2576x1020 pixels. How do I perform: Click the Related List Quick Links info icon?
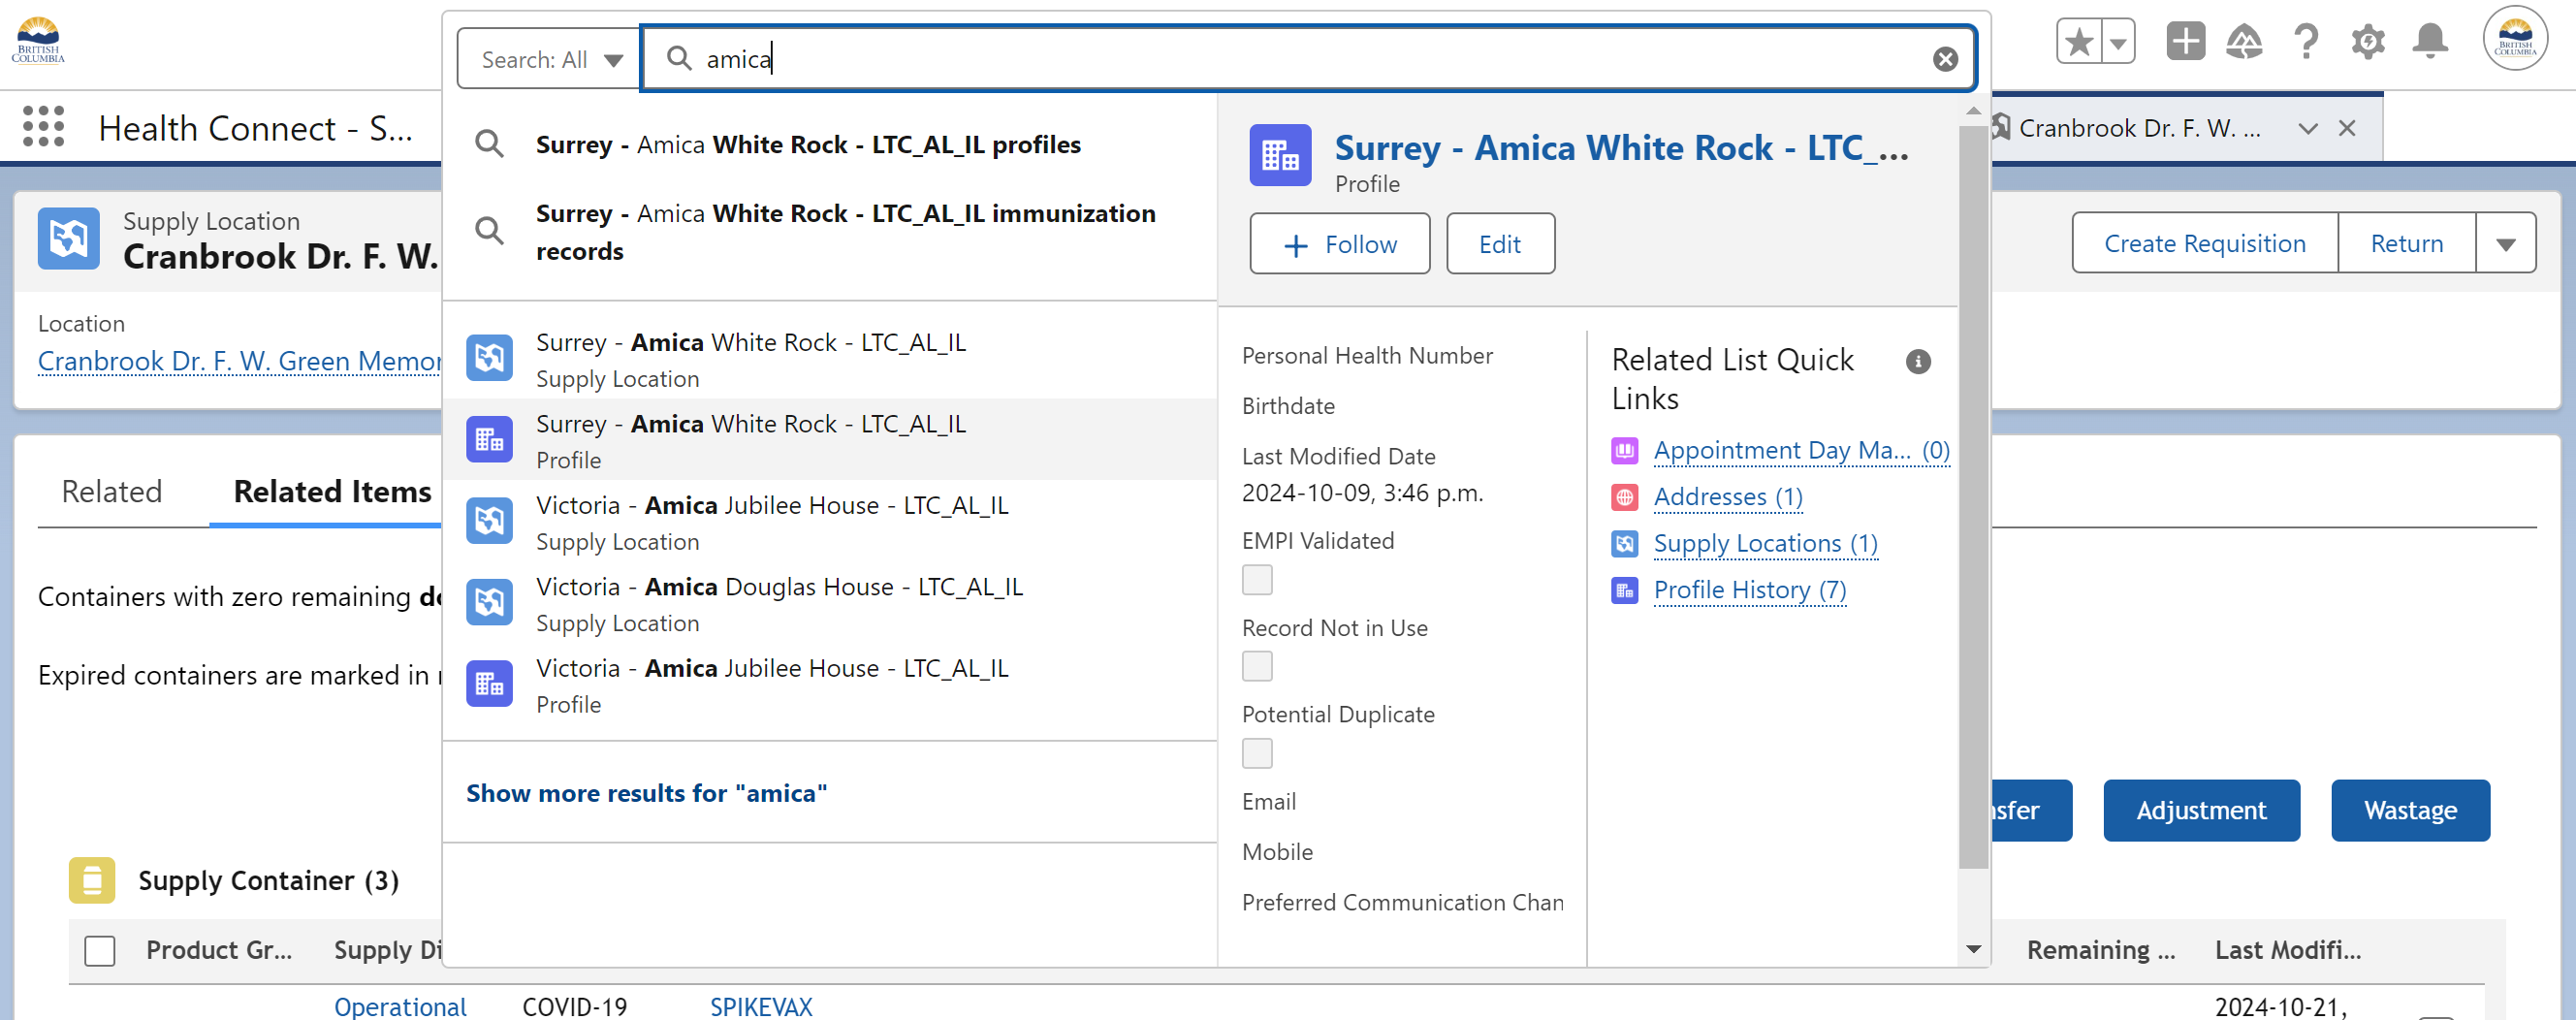point(1918,362)
